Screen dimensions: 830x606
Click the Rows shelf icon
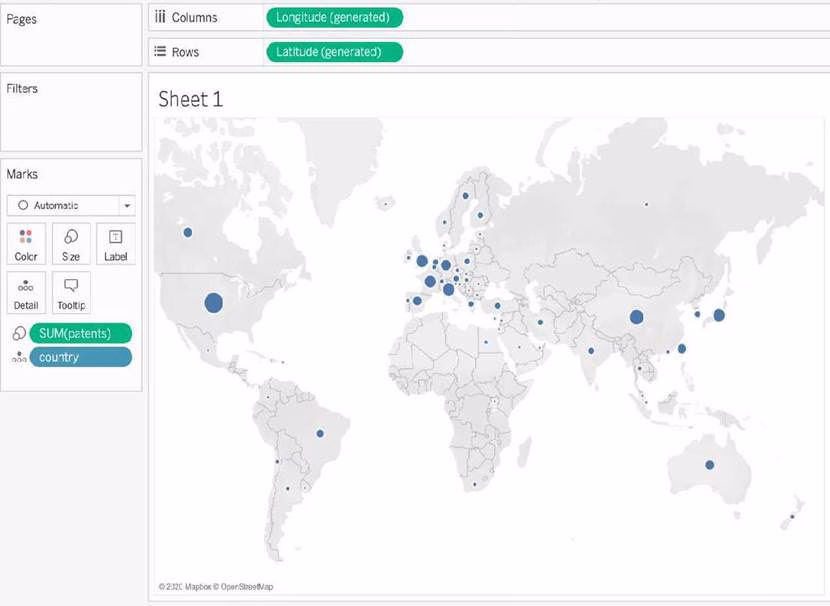click(x=159, y=51)
